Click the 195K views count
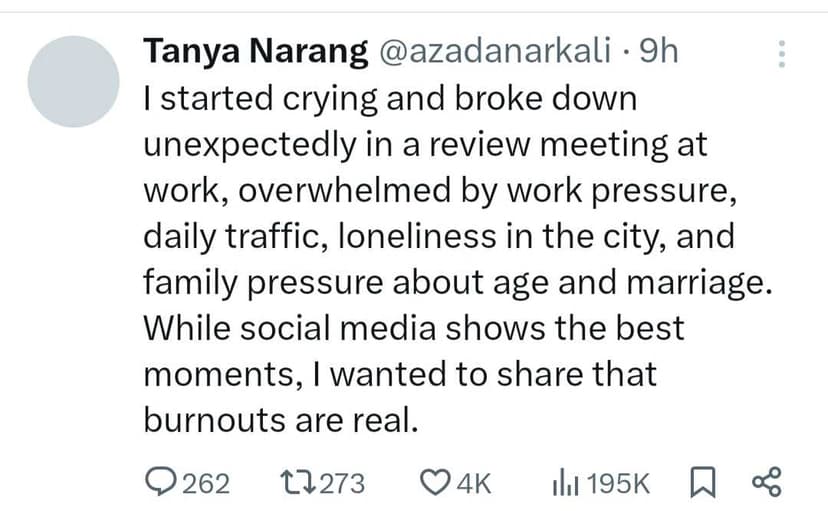Screen dimensions: 828x511 [618, 484]
